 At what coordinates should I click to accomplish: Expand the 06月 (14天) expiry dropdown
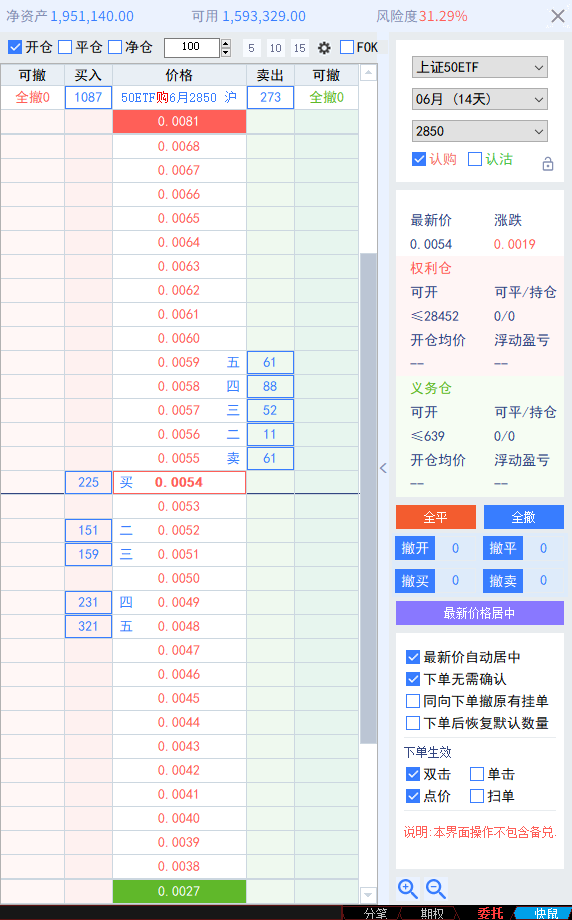pos(480,99)
